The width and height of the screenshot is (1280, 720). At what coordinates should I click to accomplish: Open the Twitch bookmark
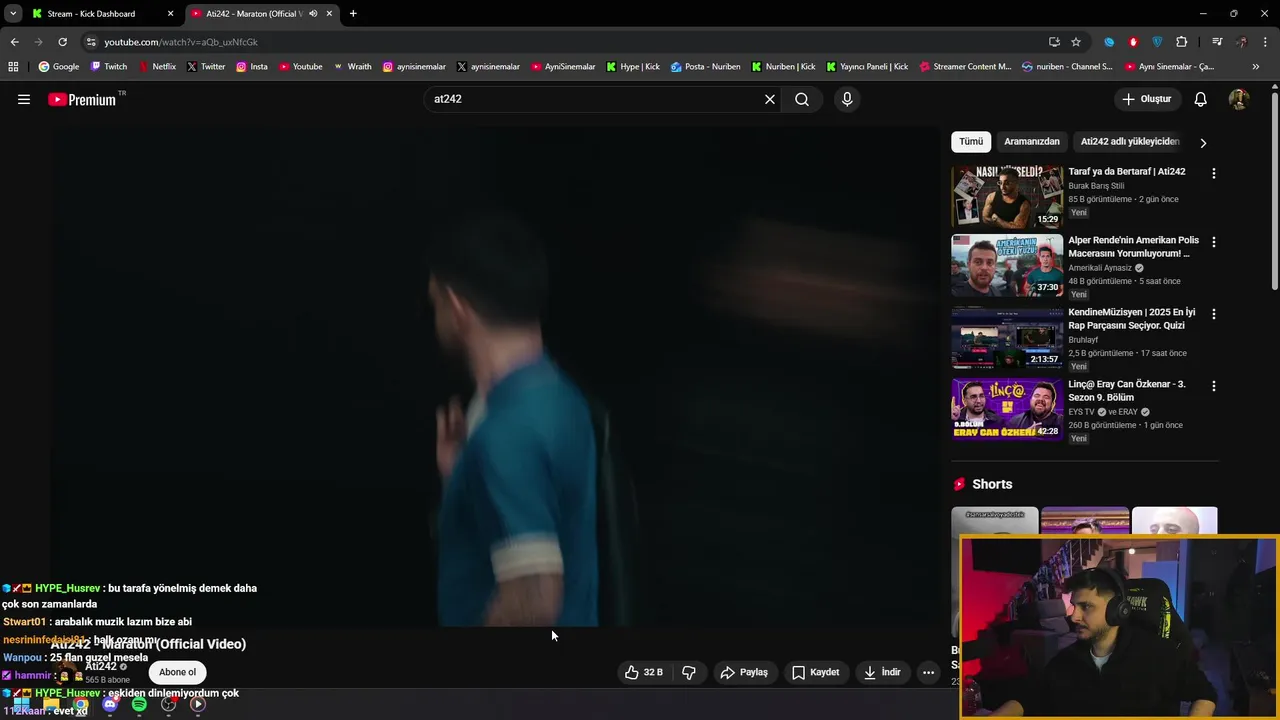(x=109, y=67)
